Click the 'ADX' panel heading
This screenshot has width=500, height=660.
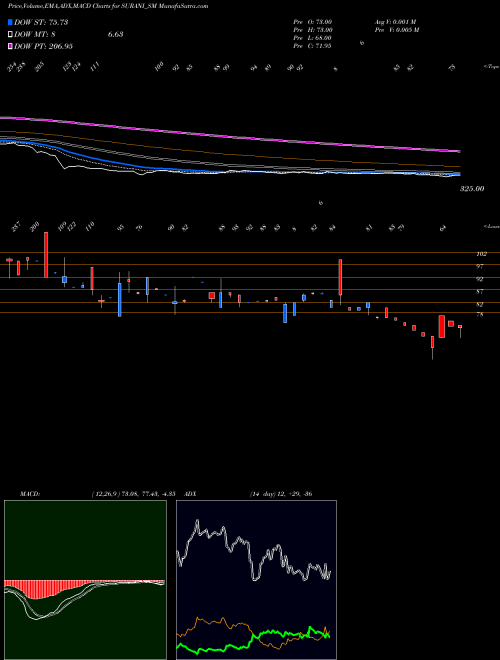pyautogui.click(x=190, y=494)
